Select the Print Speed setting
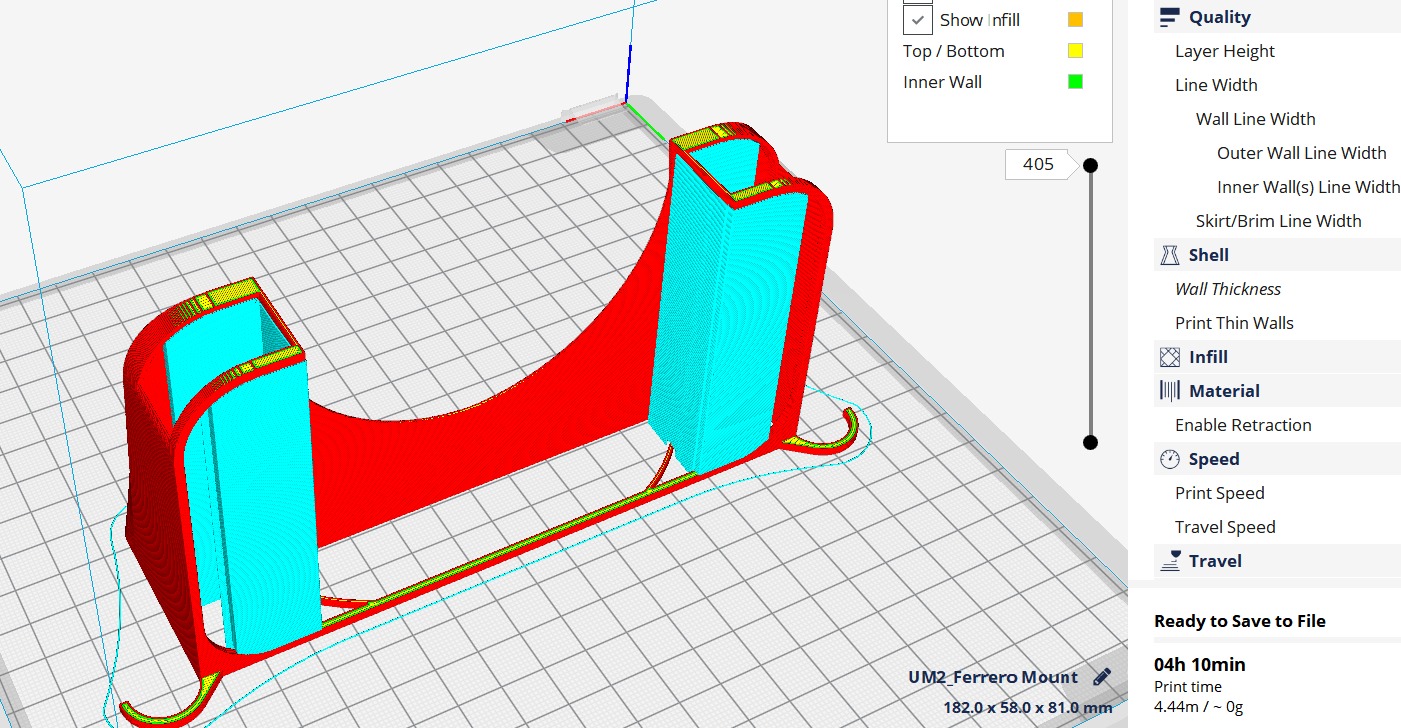The image size is (1401, 728). tap(1220, 493)
